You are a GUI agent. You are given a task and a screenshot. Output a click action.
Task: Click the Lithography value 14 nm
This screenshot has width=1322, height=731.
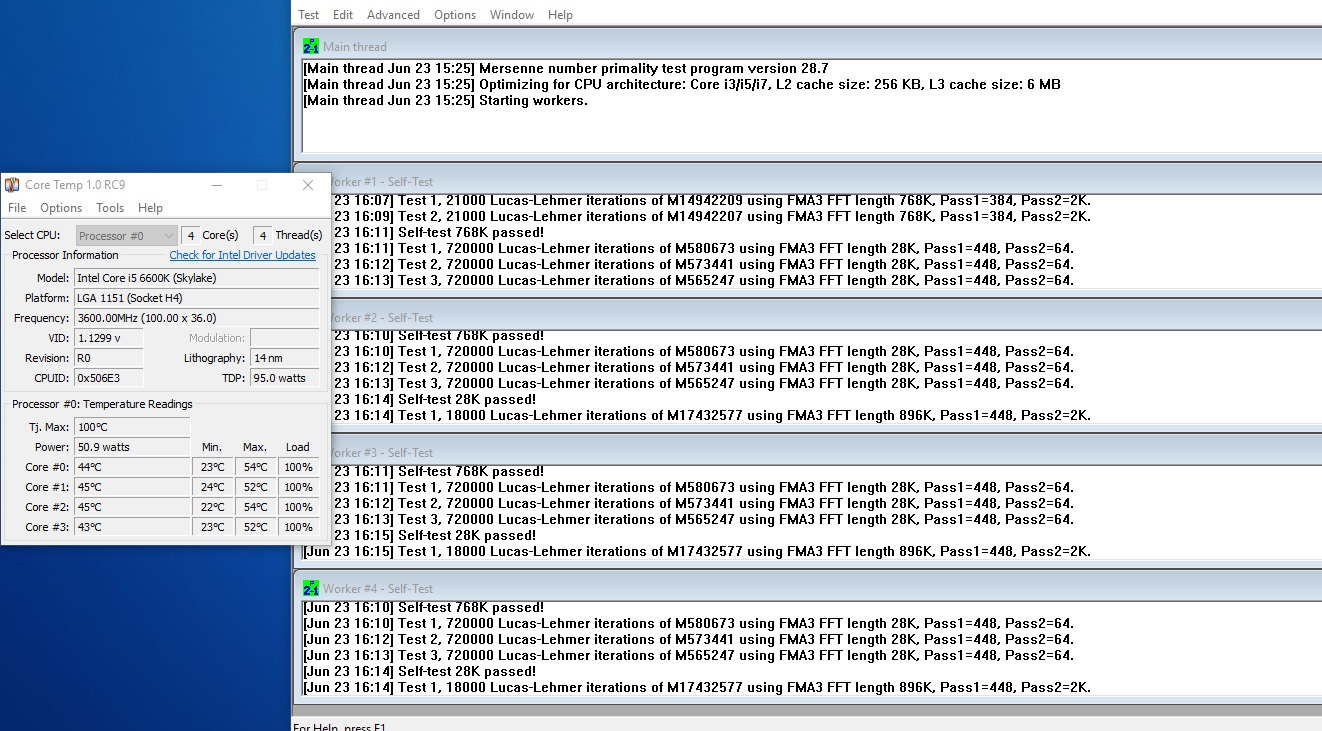[284, 358]
